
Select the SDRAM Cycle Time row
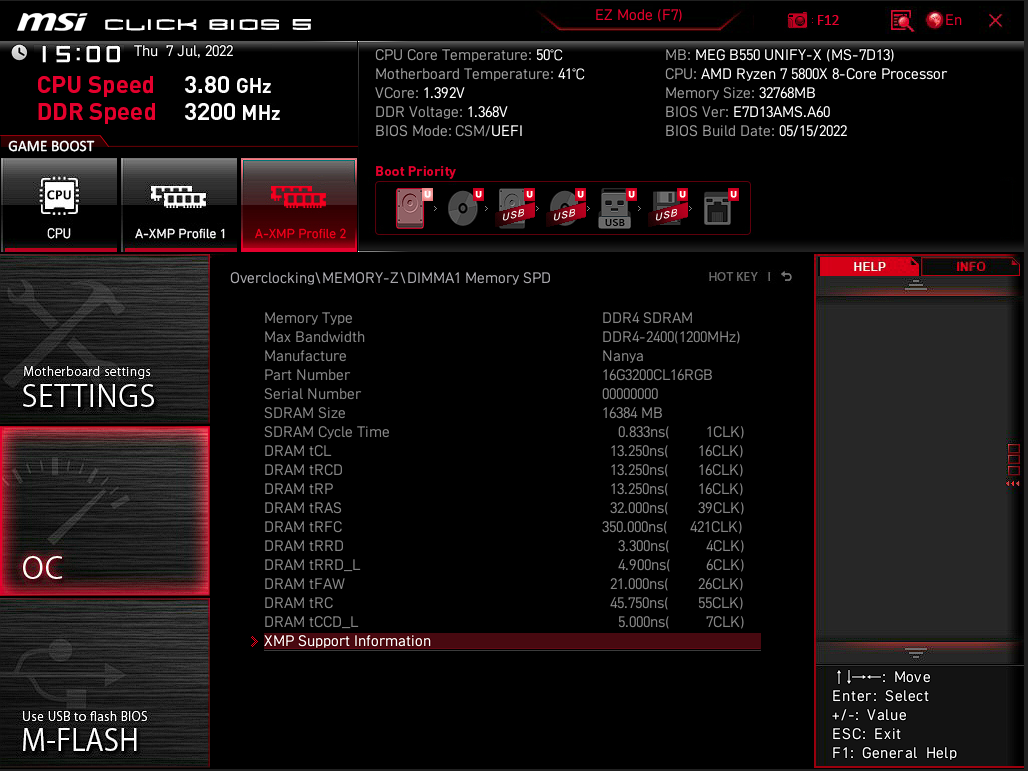[x=512, y=432]
